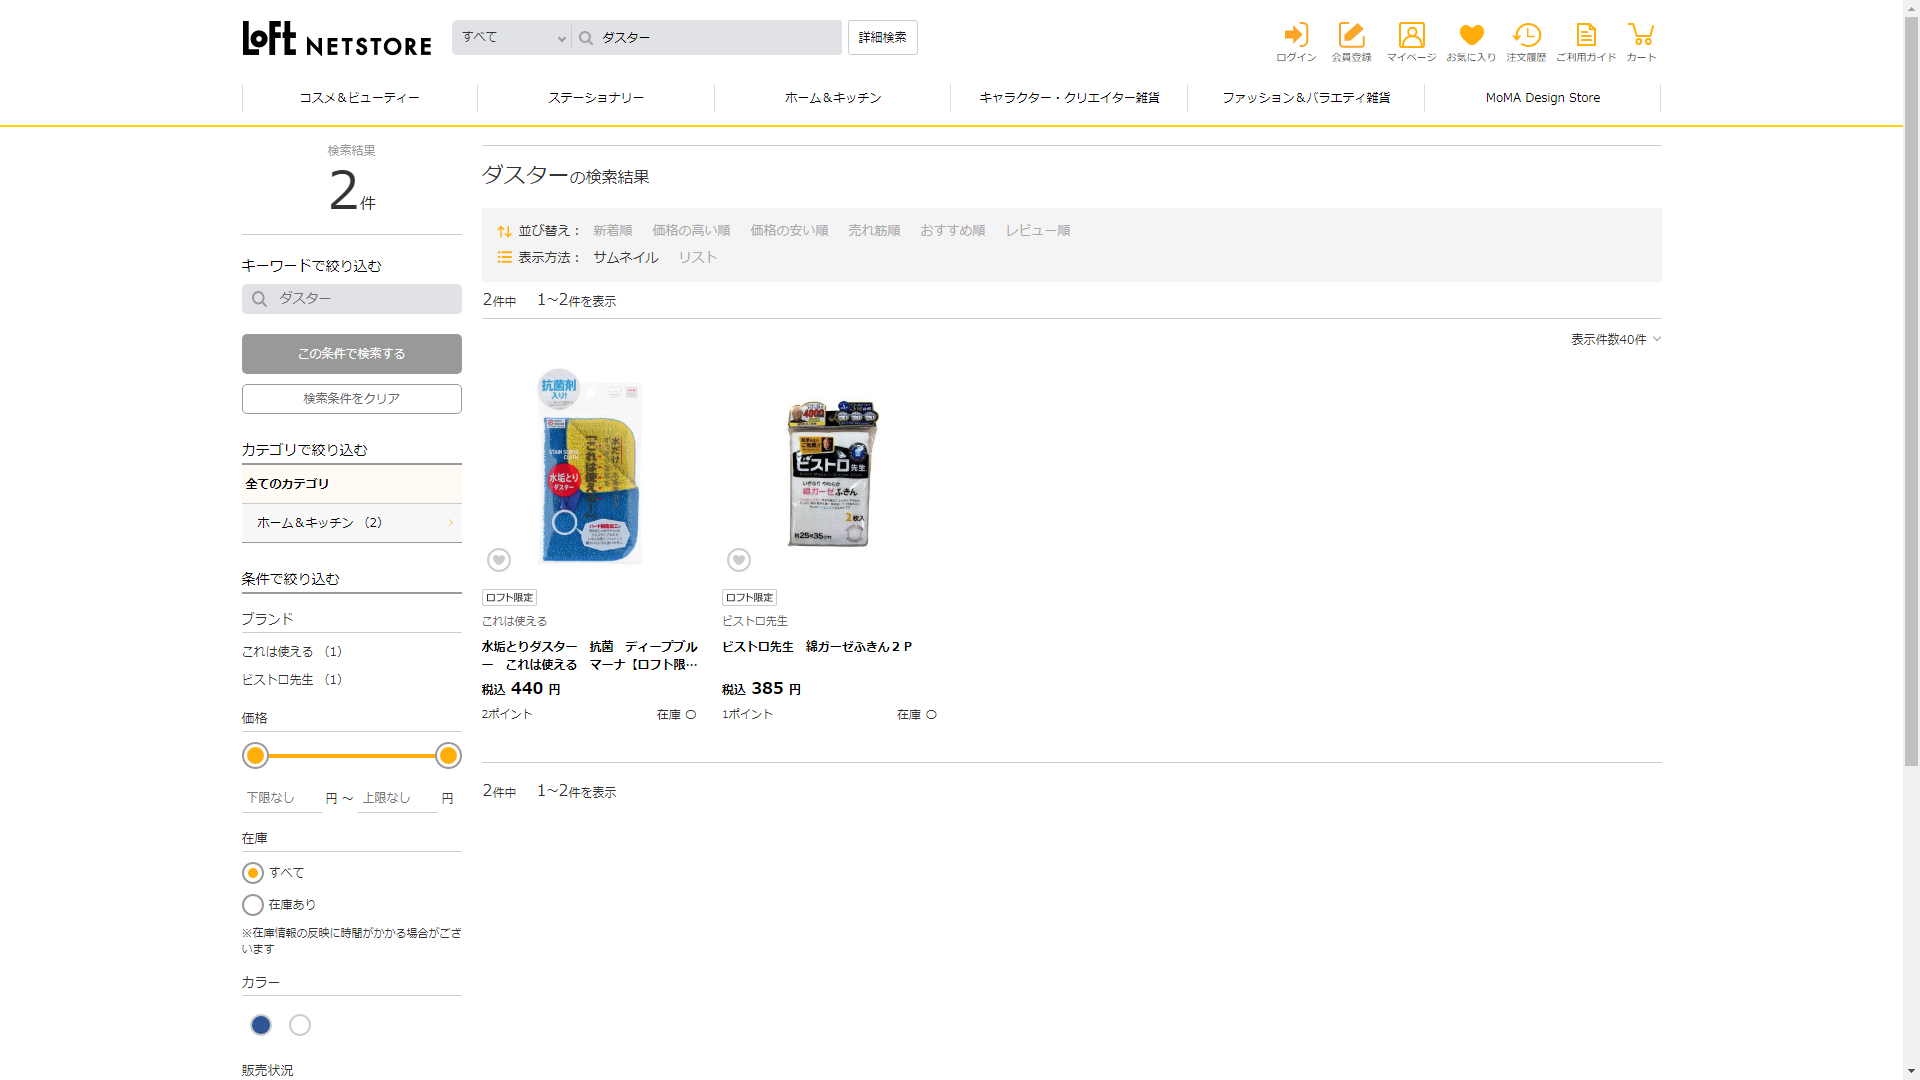Open favorites heart icon in header

pos(1471,42)
